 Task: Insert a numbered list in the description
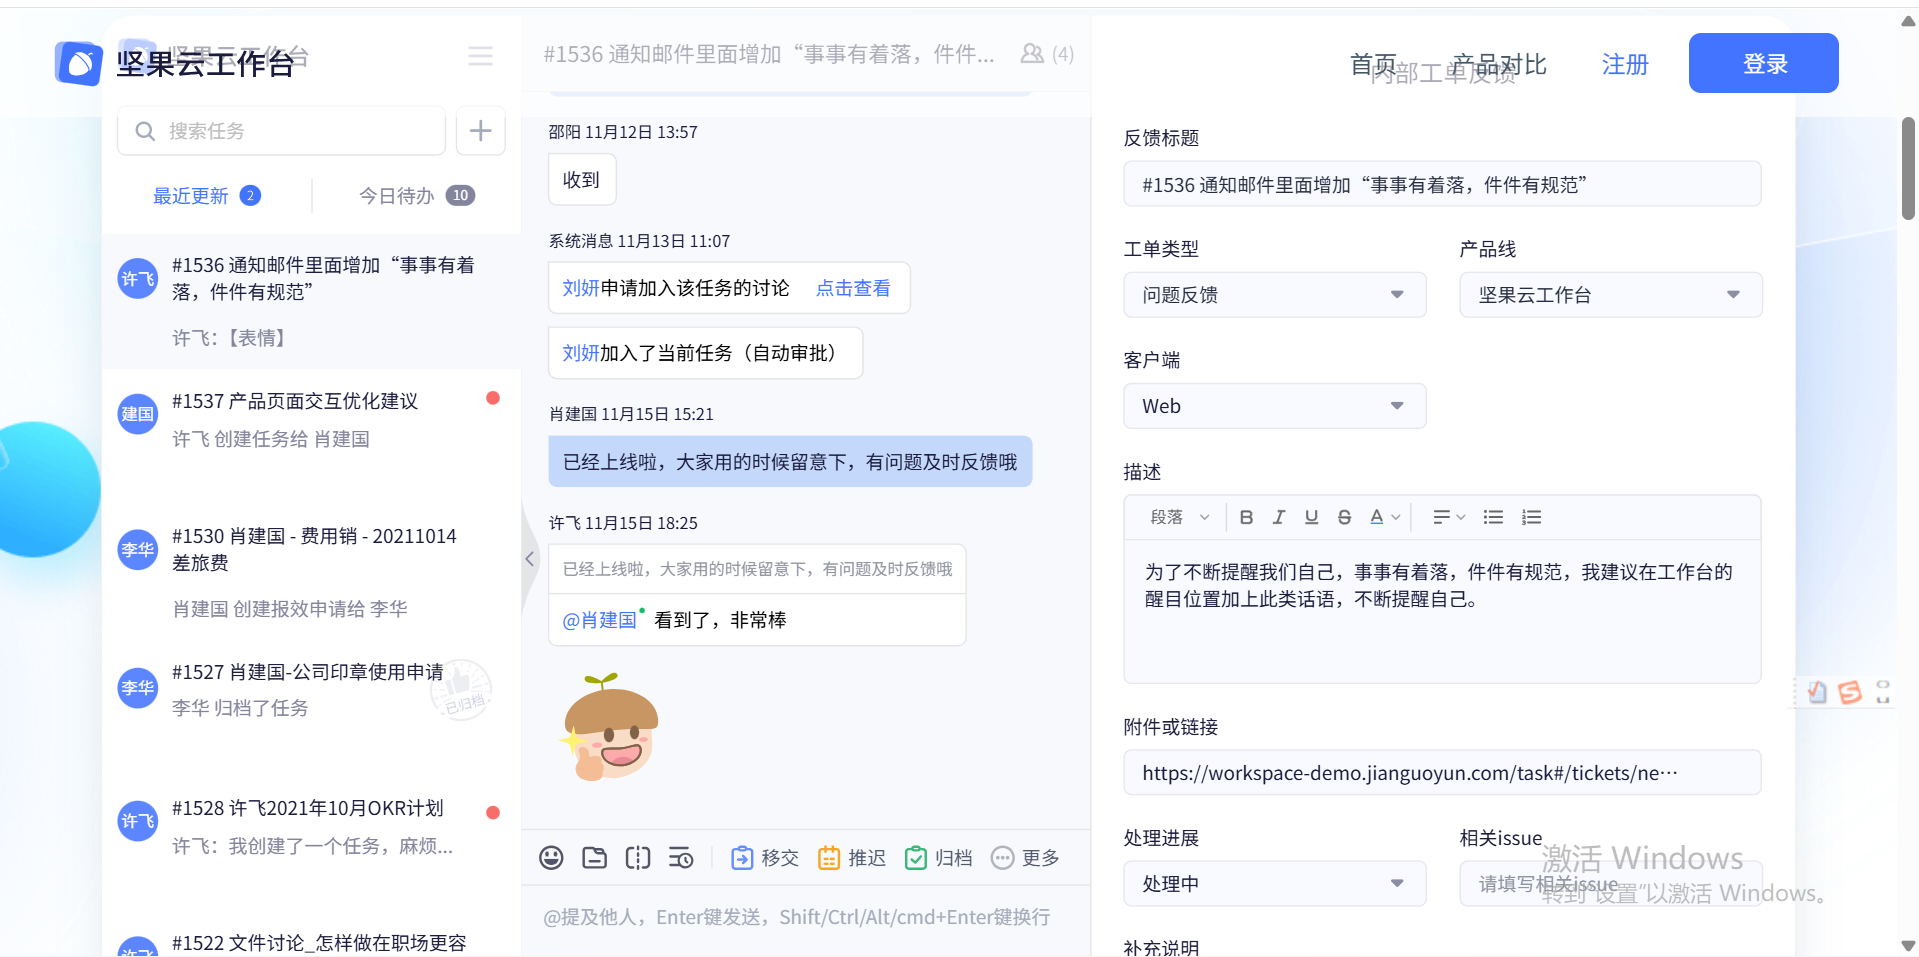tap(1531, 517)
